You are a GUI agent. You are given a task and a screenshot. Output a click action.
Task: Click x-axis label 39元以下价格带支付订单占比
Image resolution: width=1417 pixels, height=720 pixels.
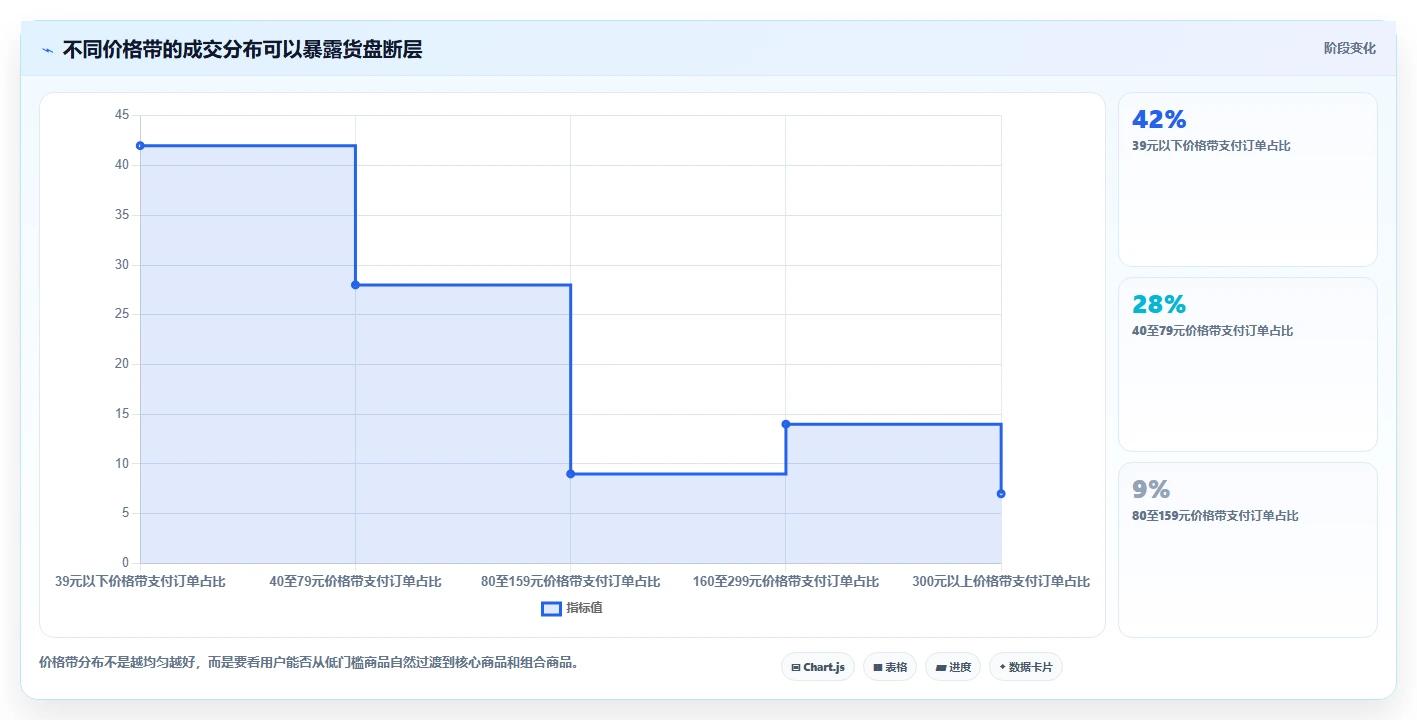(x=140, y=582)
